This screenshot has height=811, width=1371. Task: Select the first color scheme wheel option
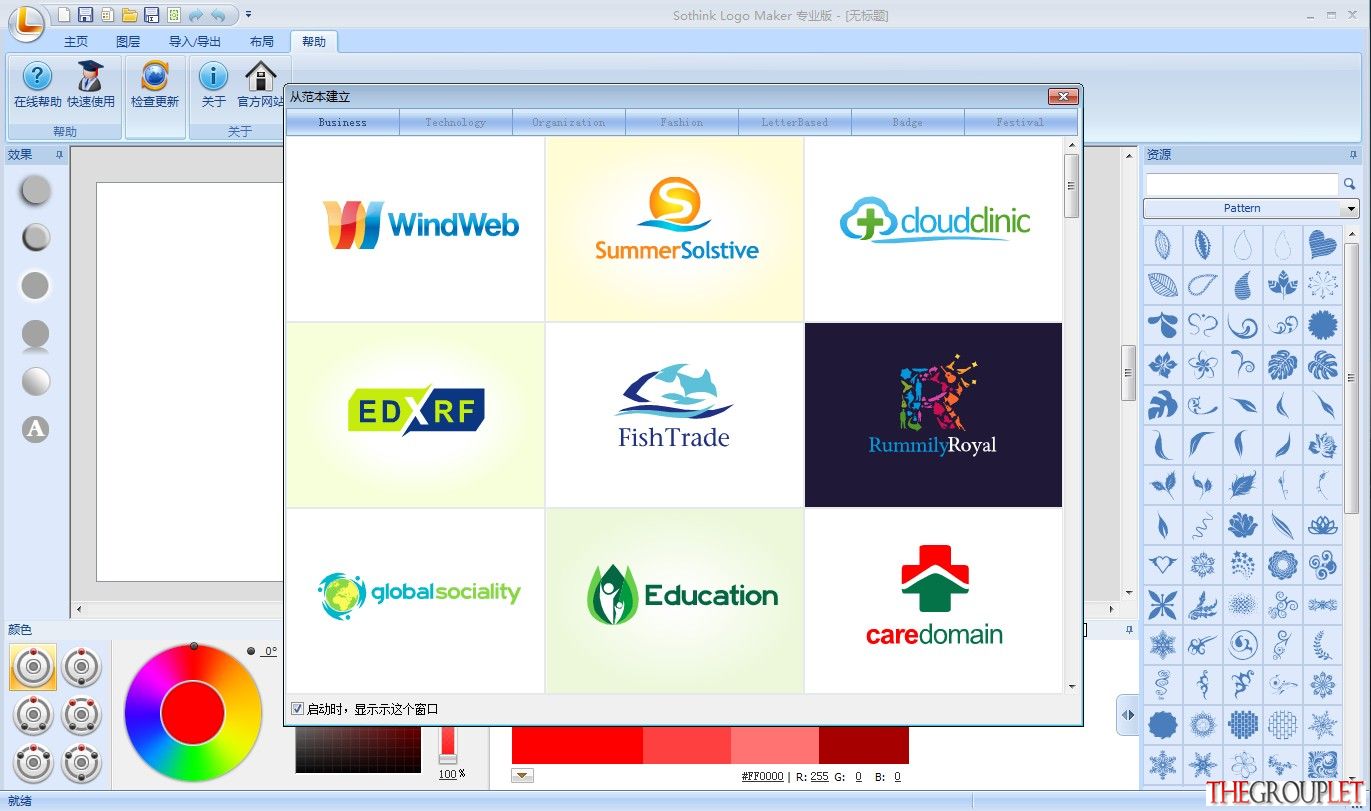click(x=33, y=667)
